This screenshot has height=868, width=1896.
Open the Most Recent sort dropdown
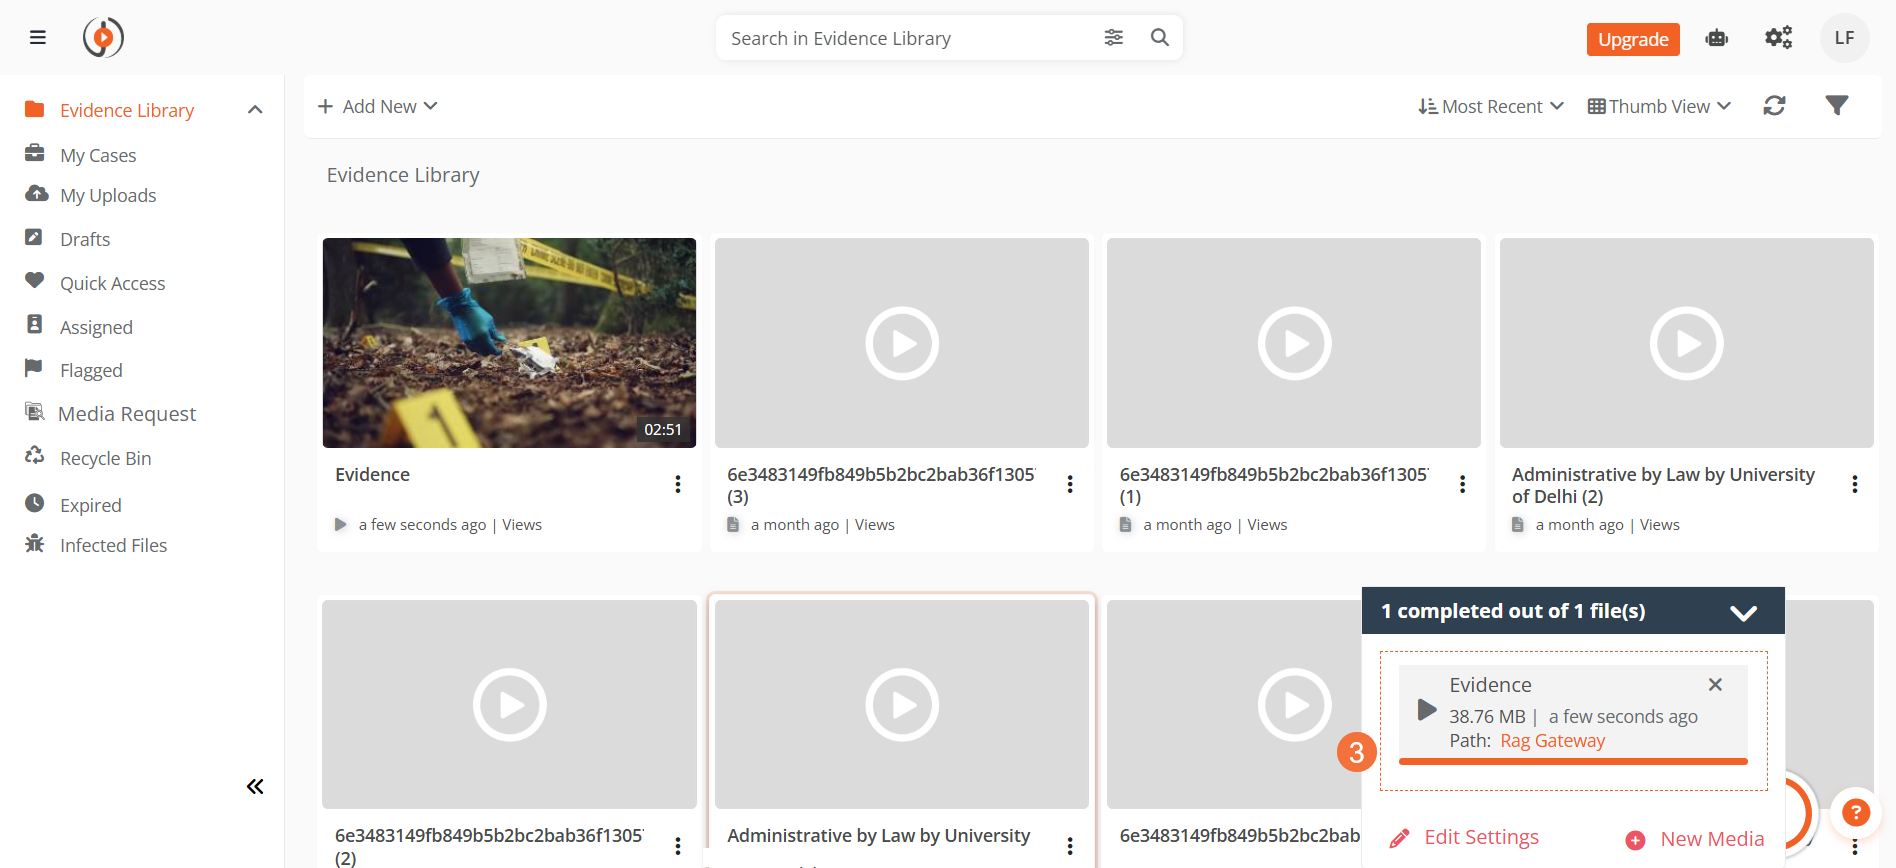(x=1491, y=106)
